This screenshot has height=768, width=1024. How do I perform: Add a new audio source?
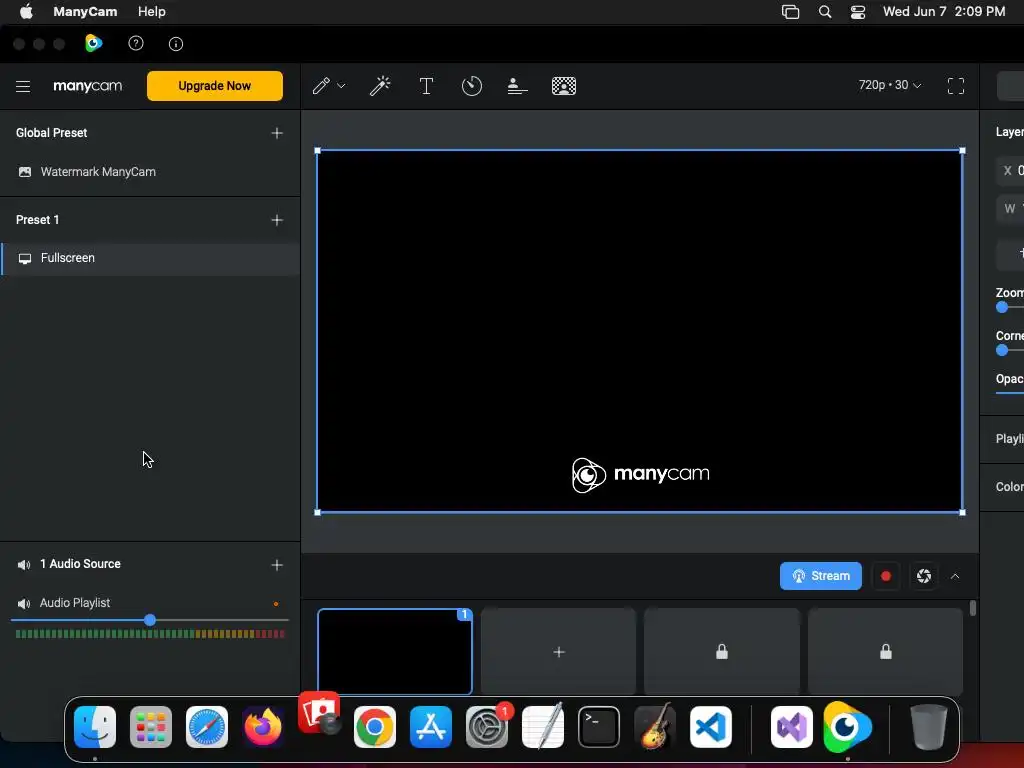[x=277, y=565]
